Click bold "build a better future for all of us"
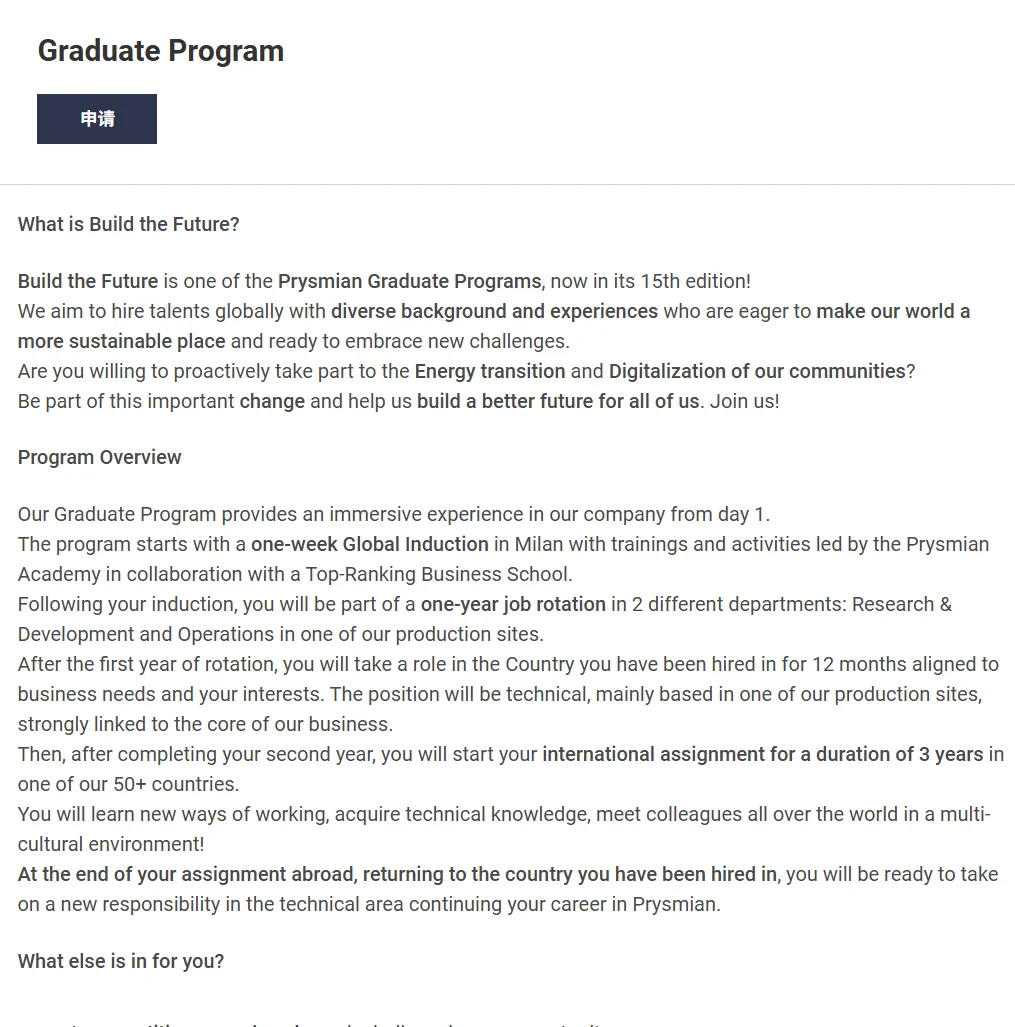This screenshot has width=1015, height=1027. (559, 401)
